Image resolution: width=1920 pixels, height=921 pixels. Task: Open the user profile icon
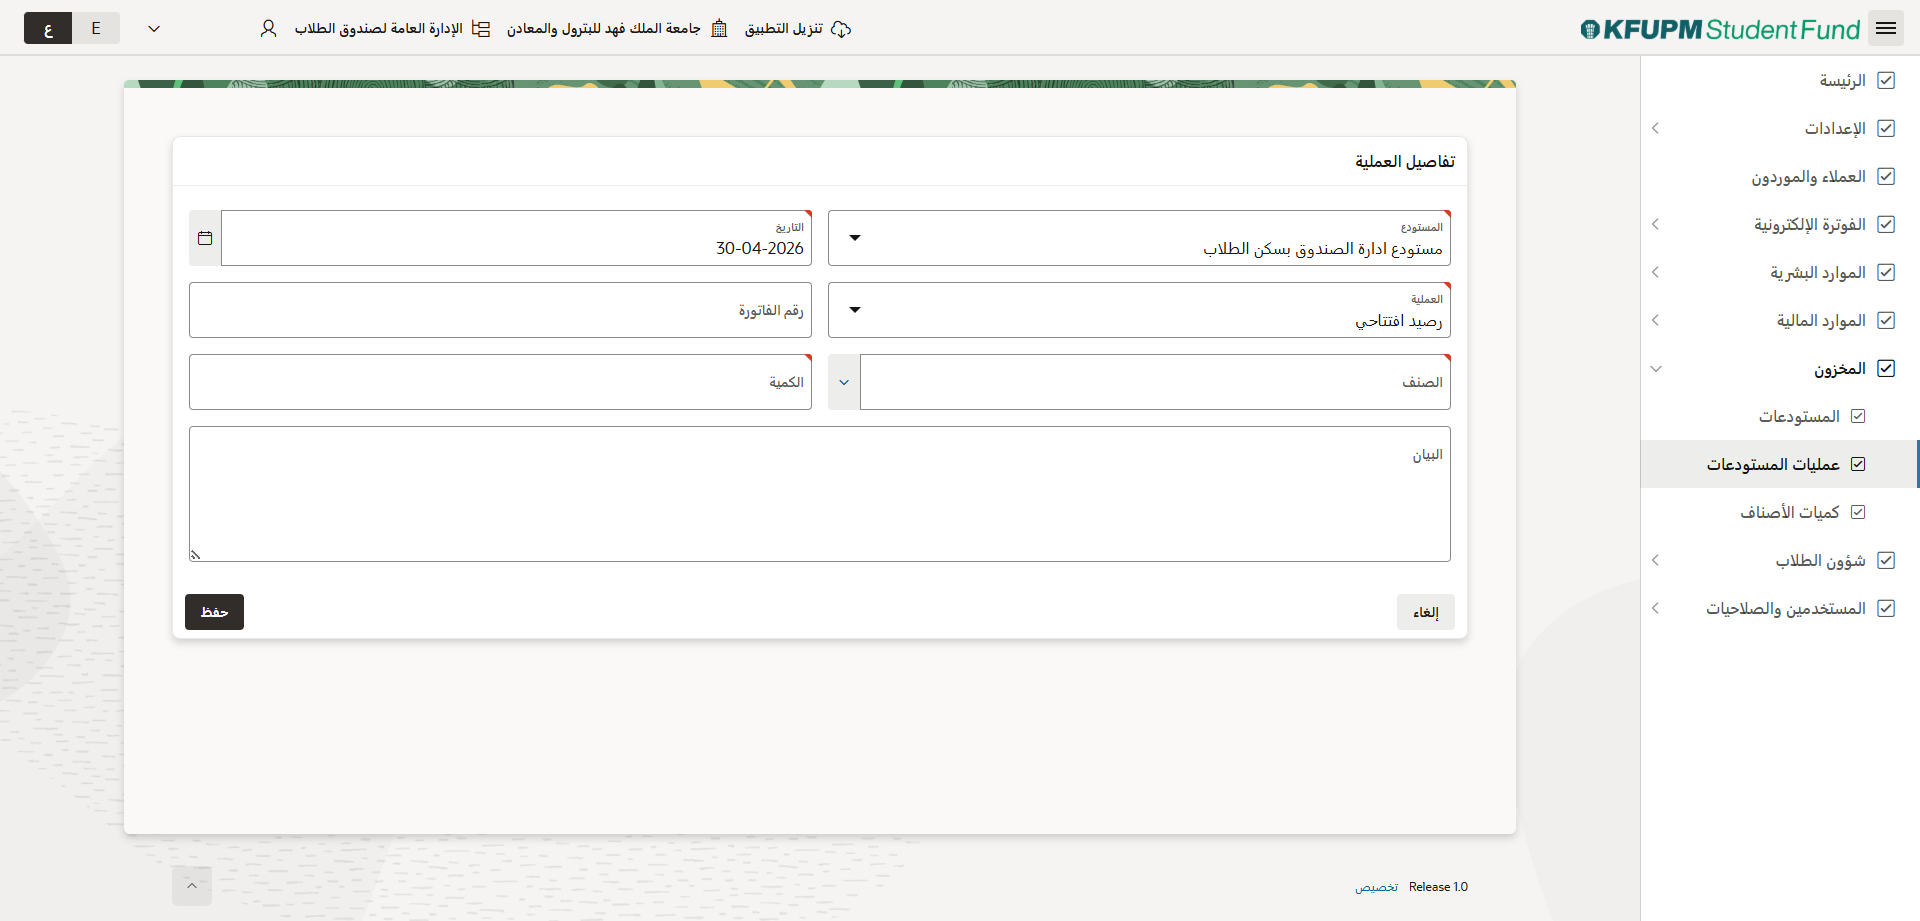pos(268,29)
